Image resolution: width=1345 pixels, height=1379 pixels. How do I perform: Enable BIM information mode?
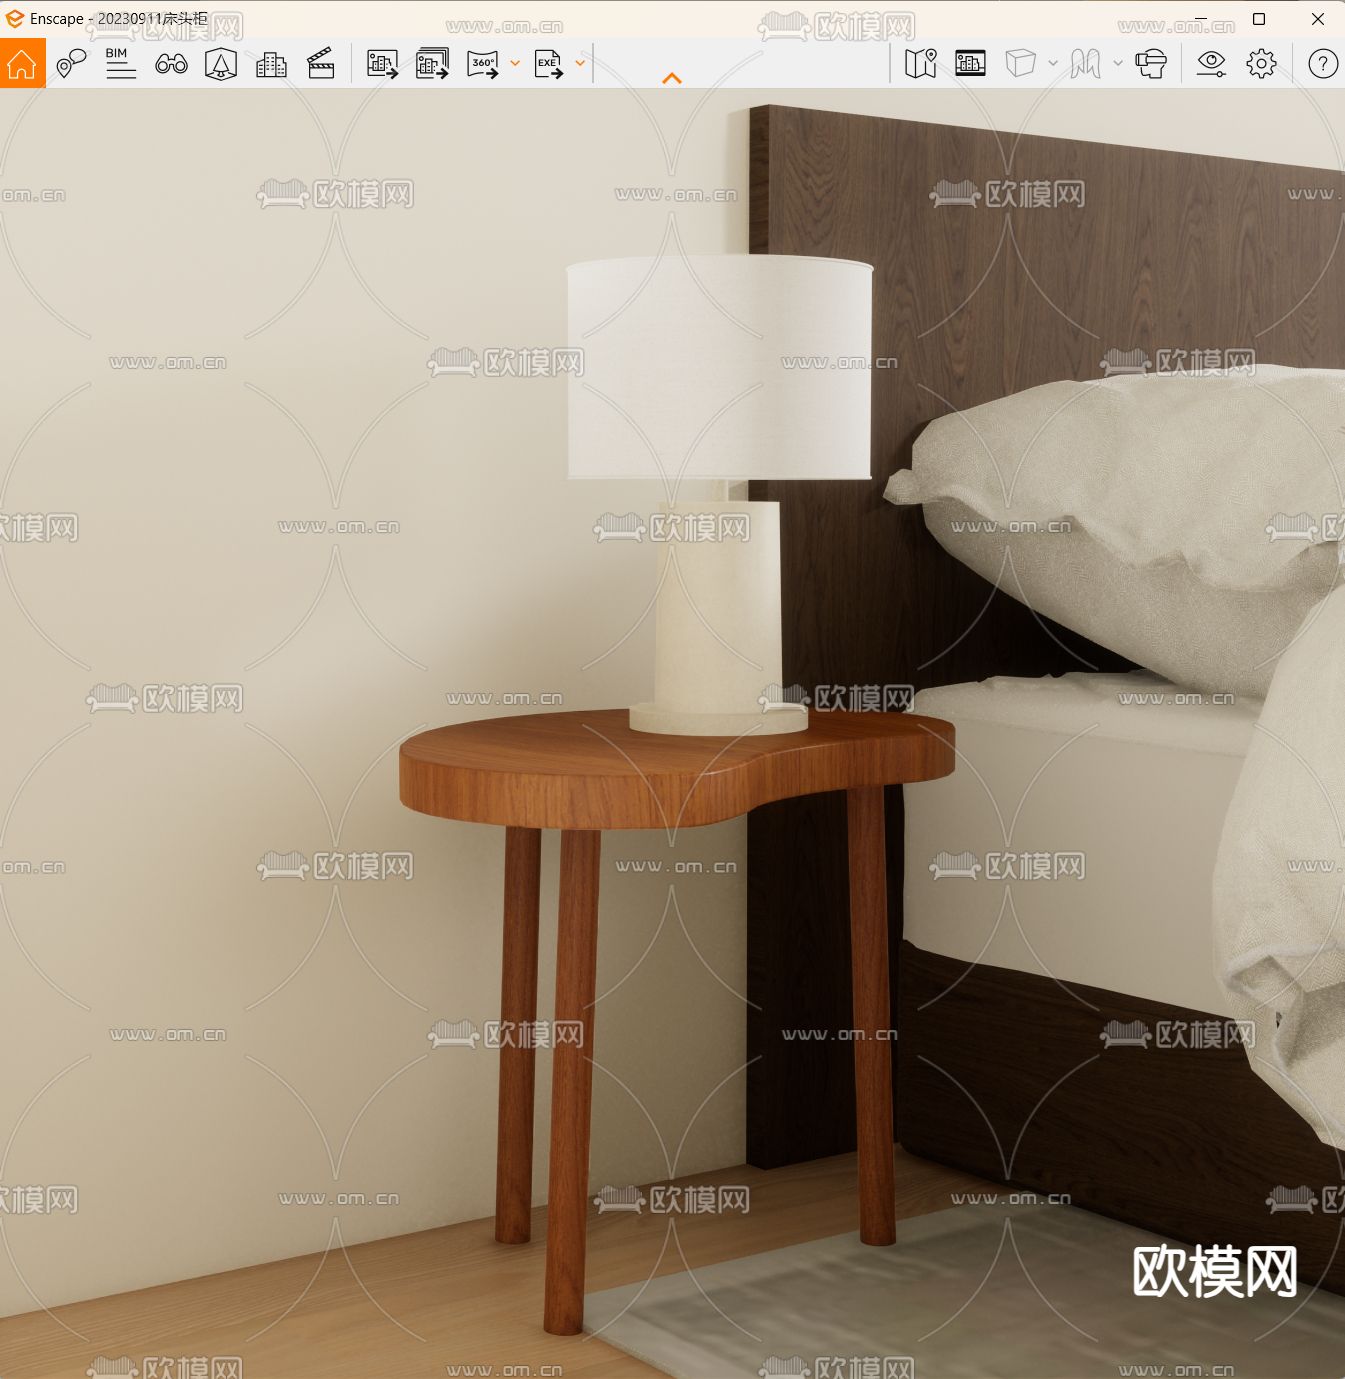120,63
